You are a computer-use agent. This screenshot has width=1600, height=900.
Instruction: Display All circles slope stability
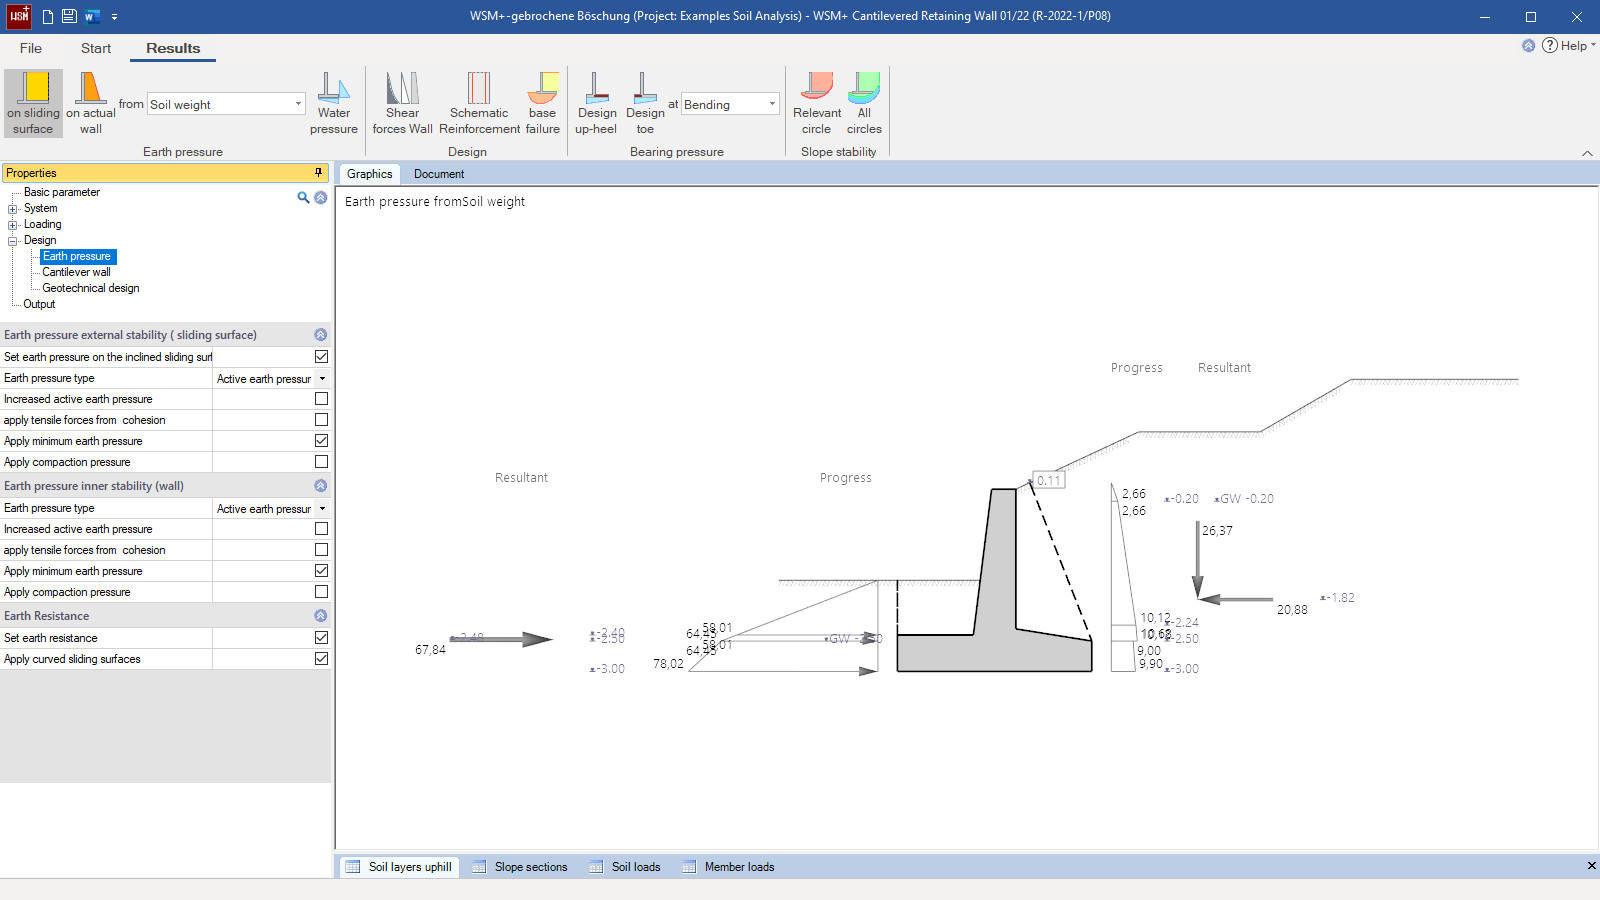pos(864,102)
